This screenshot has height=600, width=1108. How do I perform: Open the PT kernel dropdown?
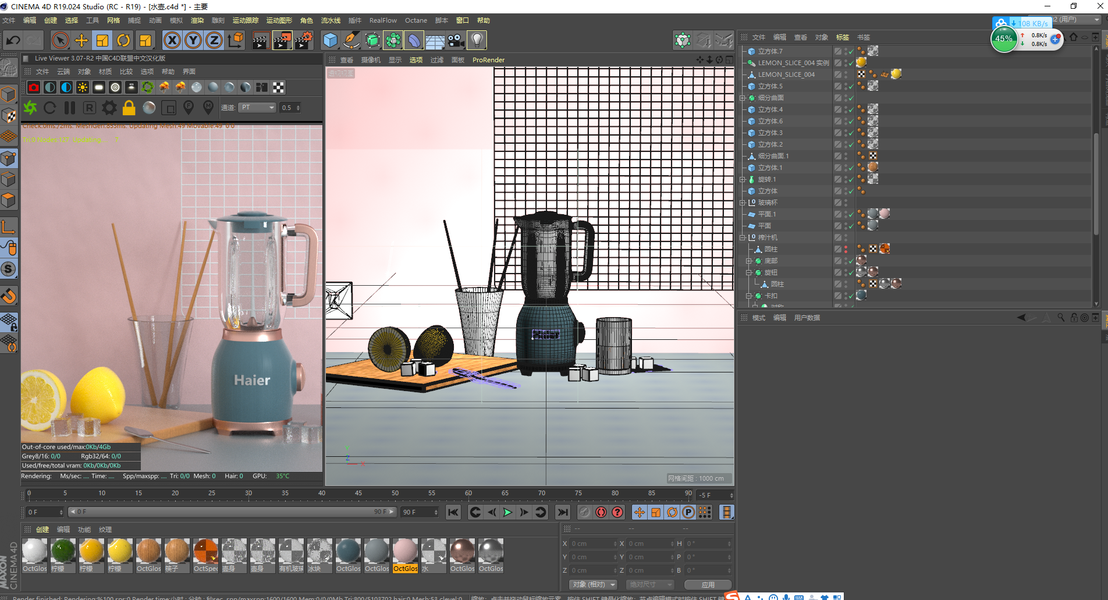pos(257,107)
